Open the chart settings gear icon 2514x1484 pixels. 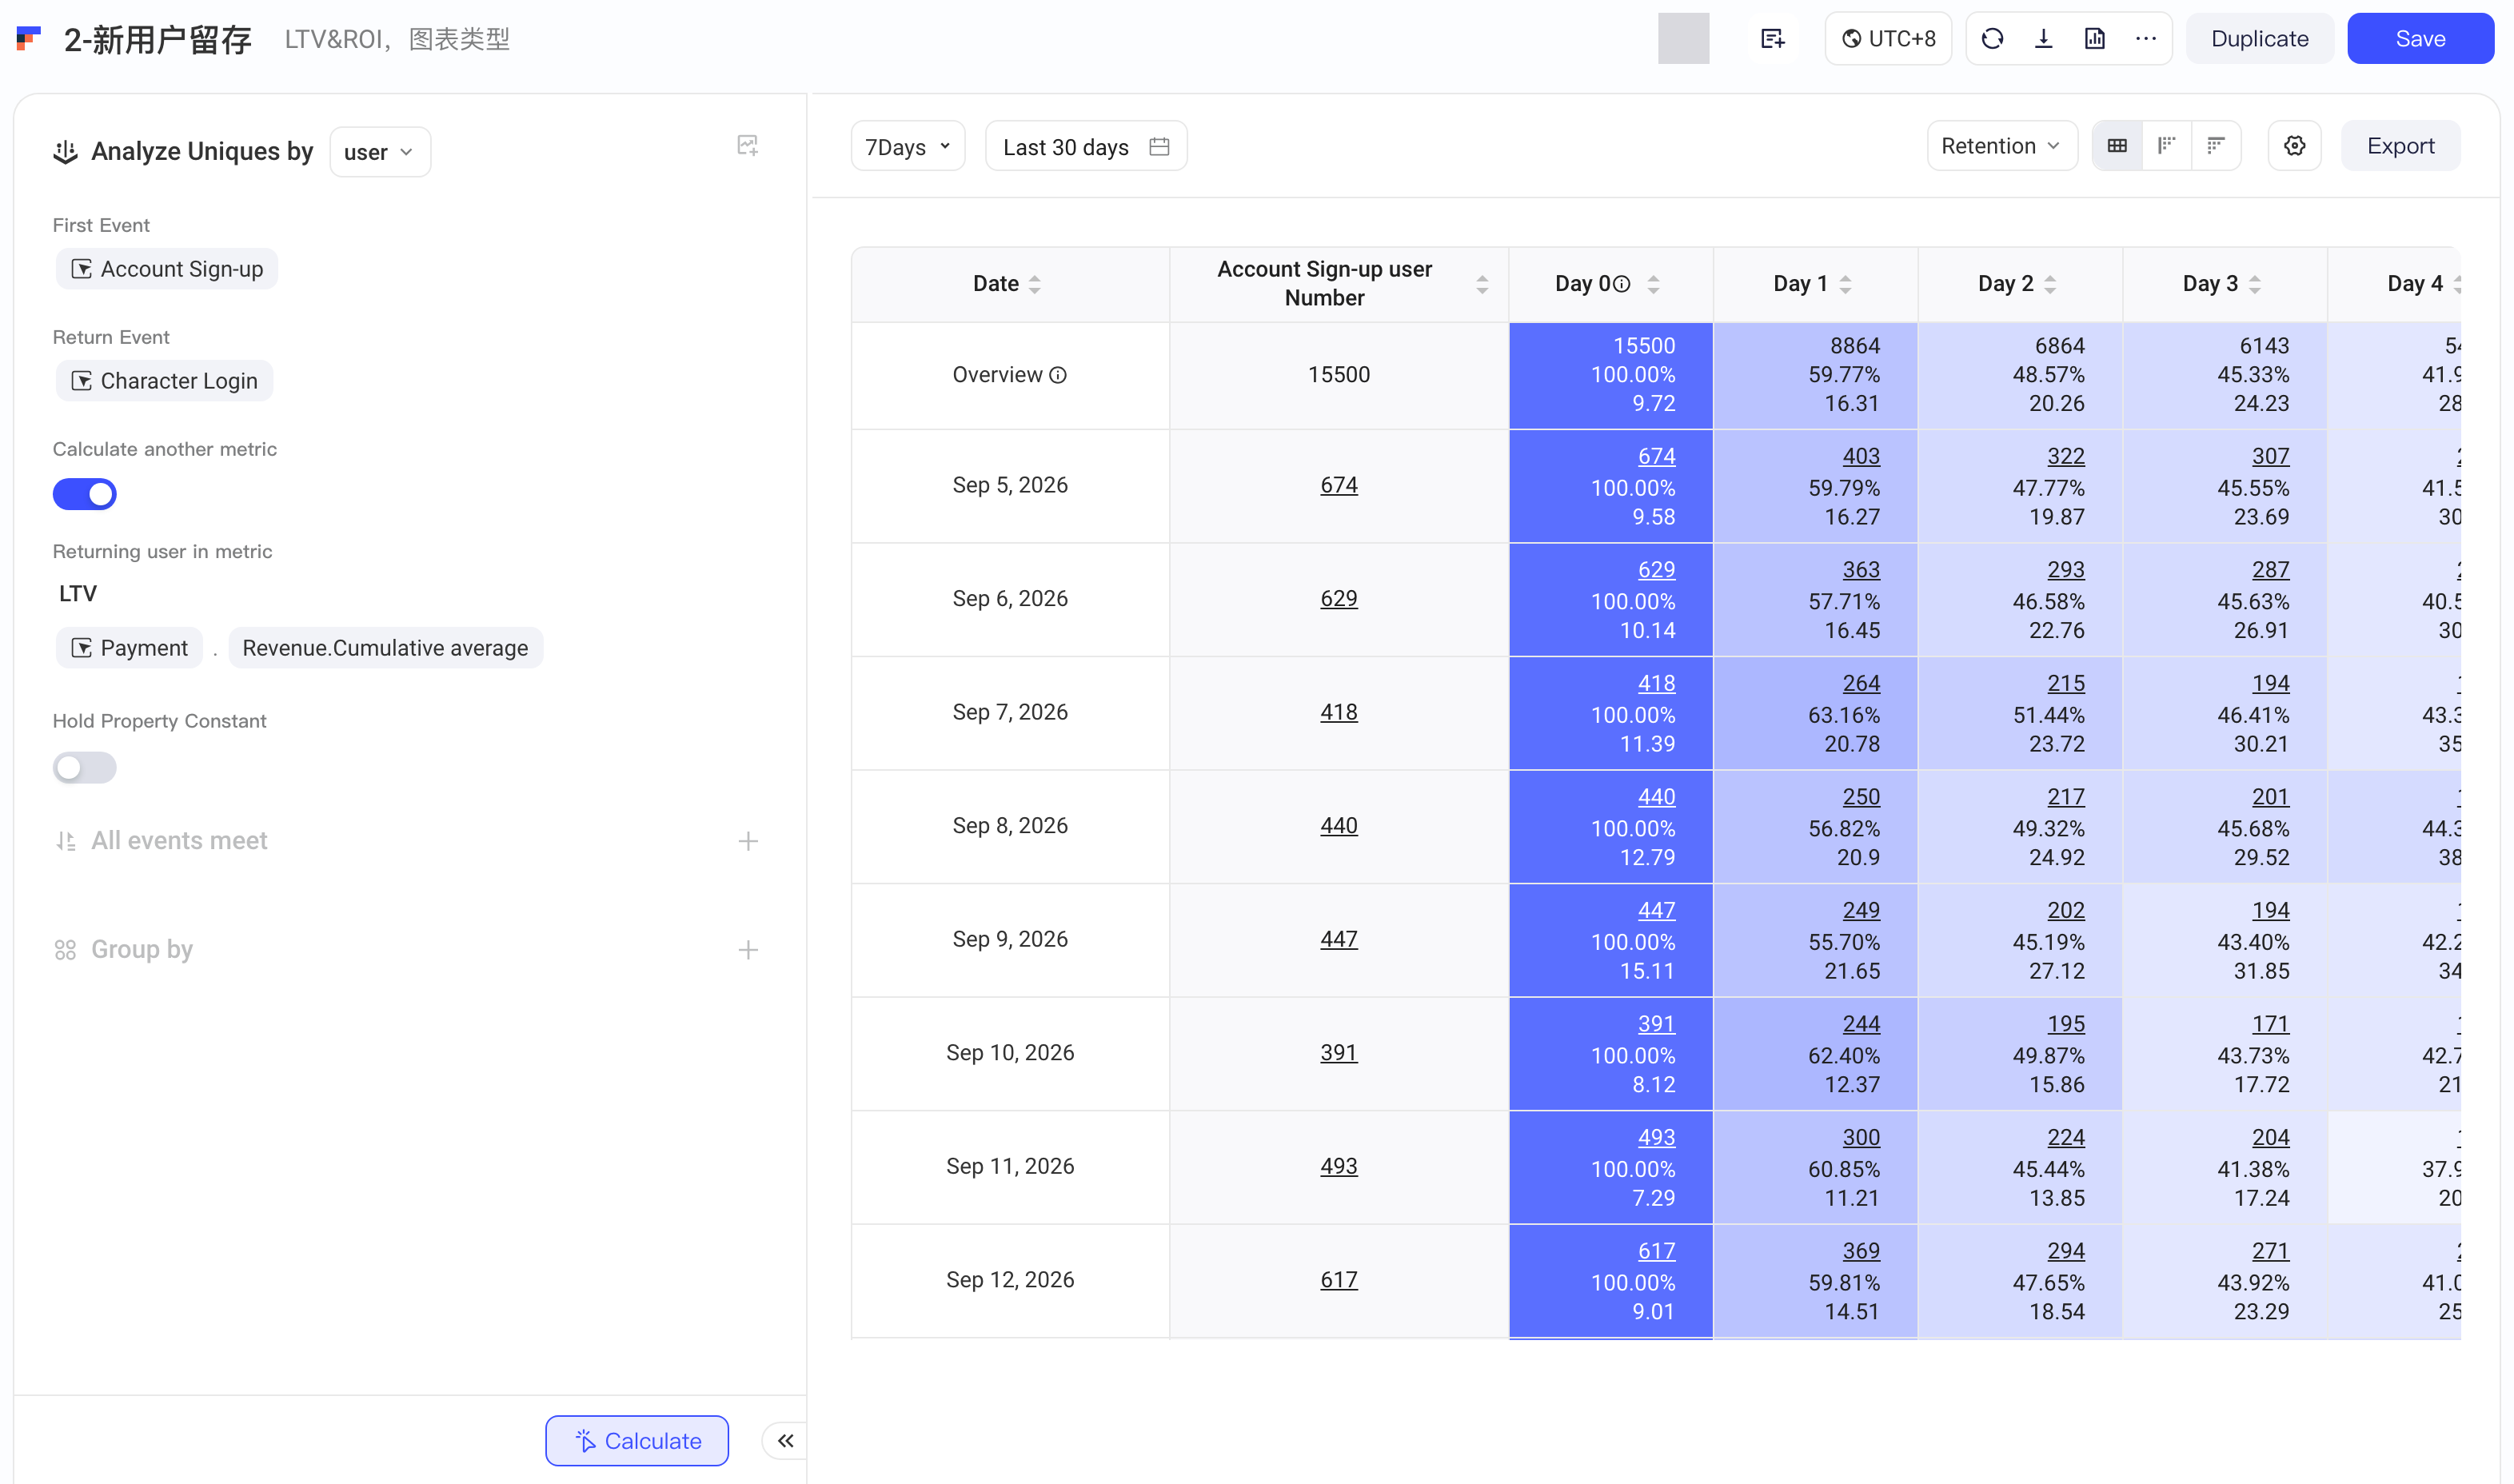click(2294, 146)
